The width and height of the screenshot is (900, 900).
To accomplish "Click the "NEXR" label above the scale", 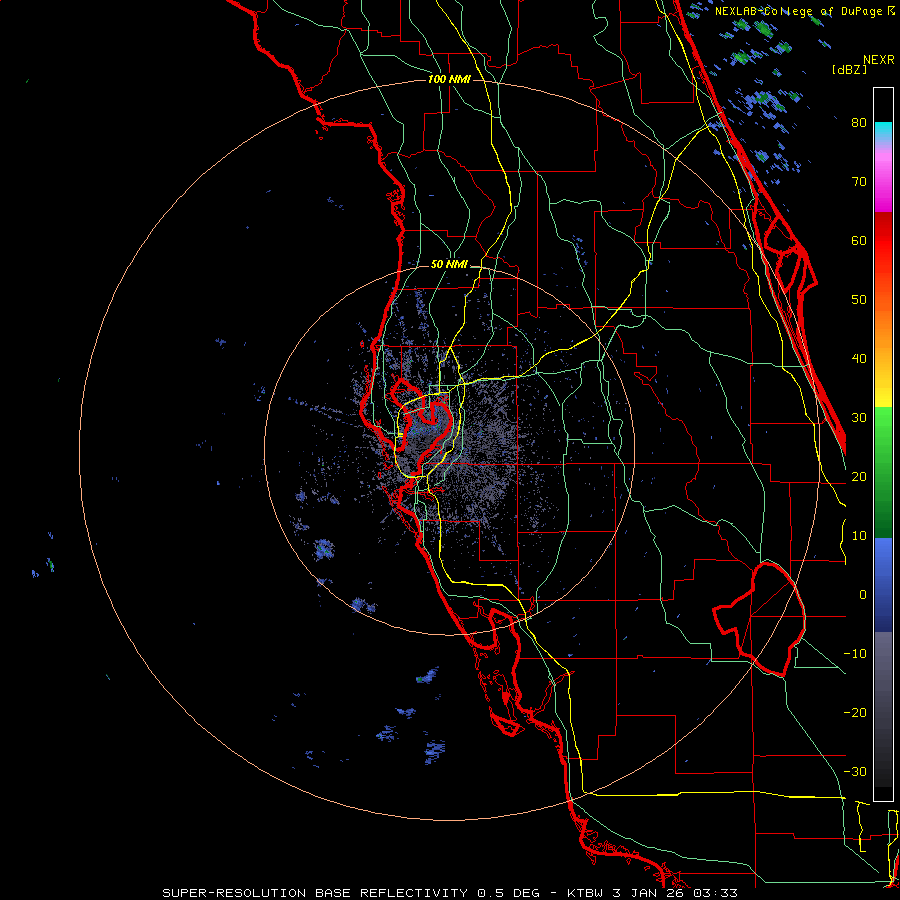I will pos(879,60).
